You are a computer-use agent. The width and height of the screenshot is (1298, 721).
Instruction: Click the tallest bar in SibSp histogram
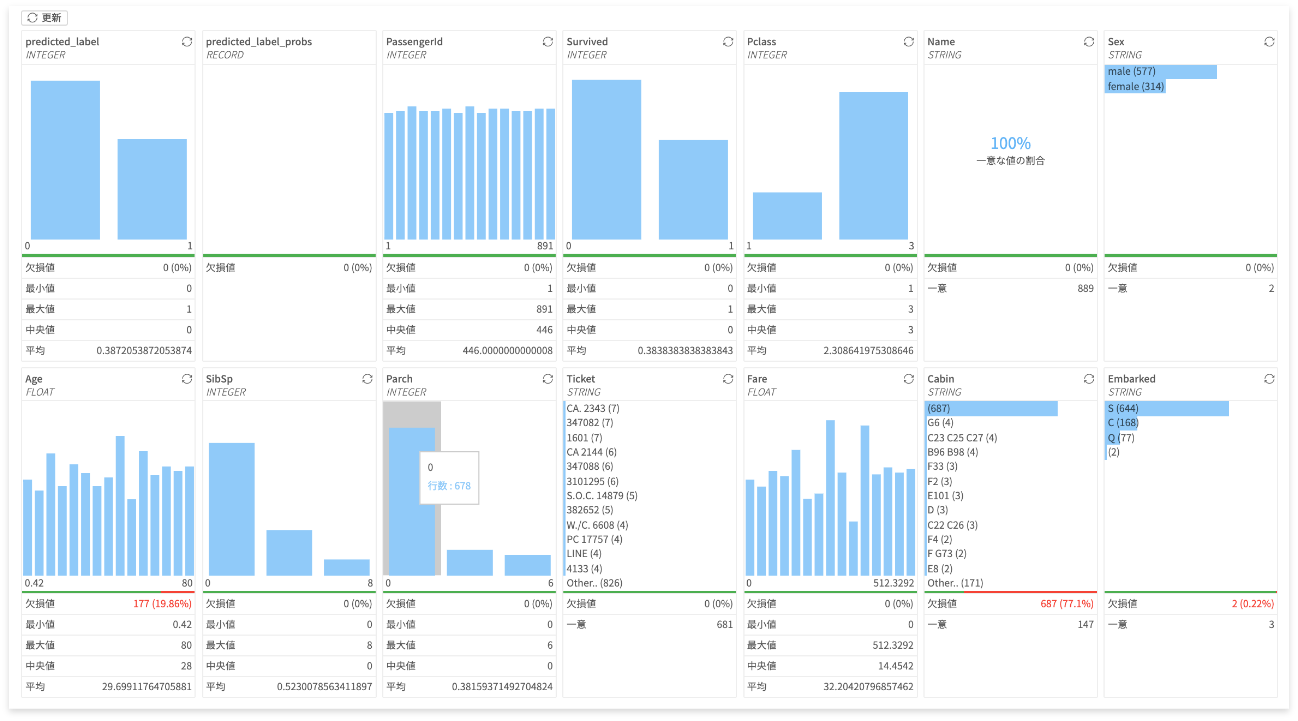231,509
